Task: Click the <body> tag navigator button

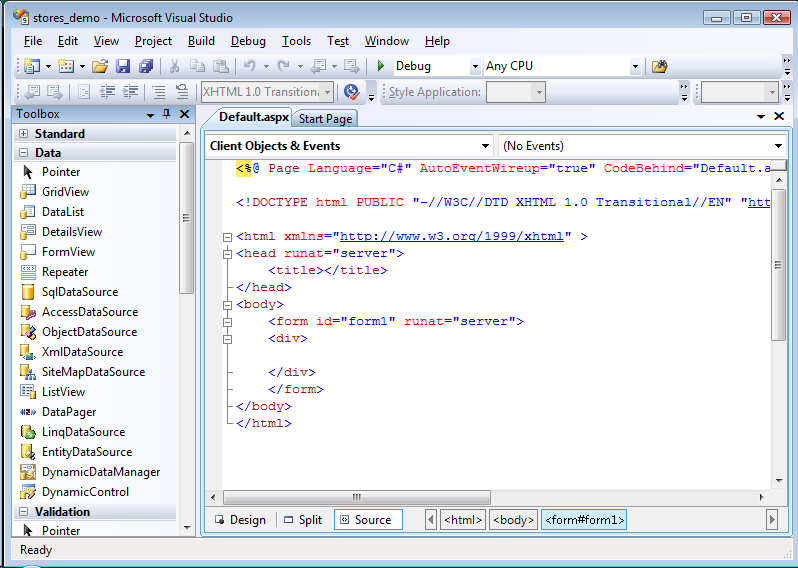Action: pyautogui.click(x=513, y=520)
